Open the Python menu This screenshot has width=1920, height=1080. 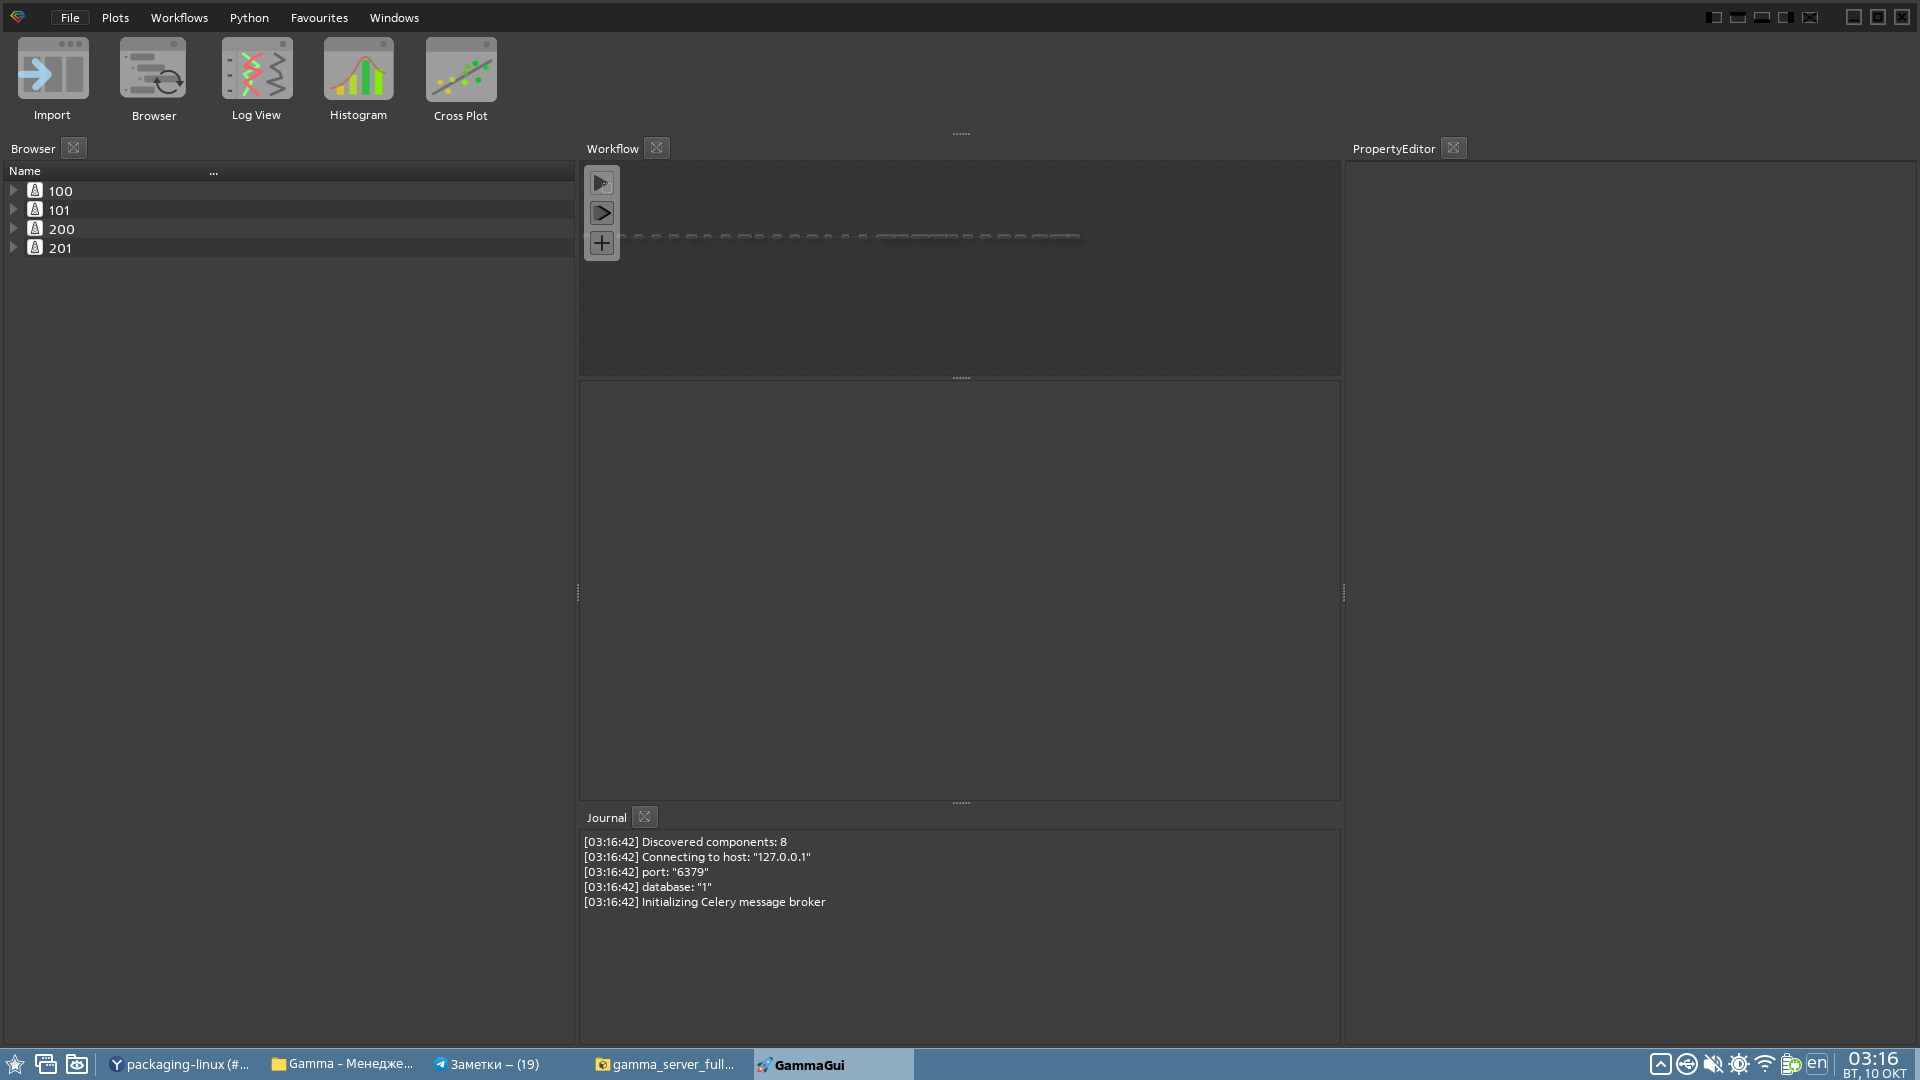pos(249,18)
